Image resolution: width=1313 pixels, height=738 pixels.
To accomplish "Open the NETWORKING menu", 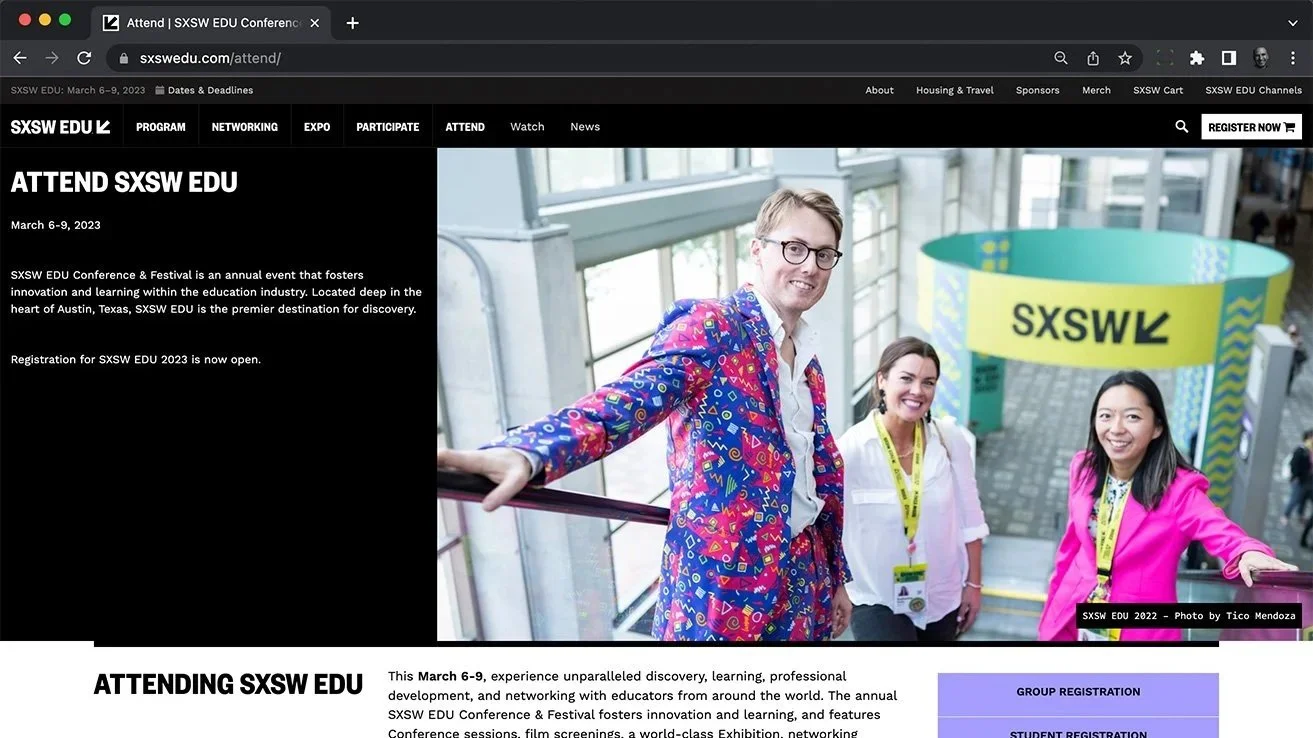I will (x=245, y=127).
